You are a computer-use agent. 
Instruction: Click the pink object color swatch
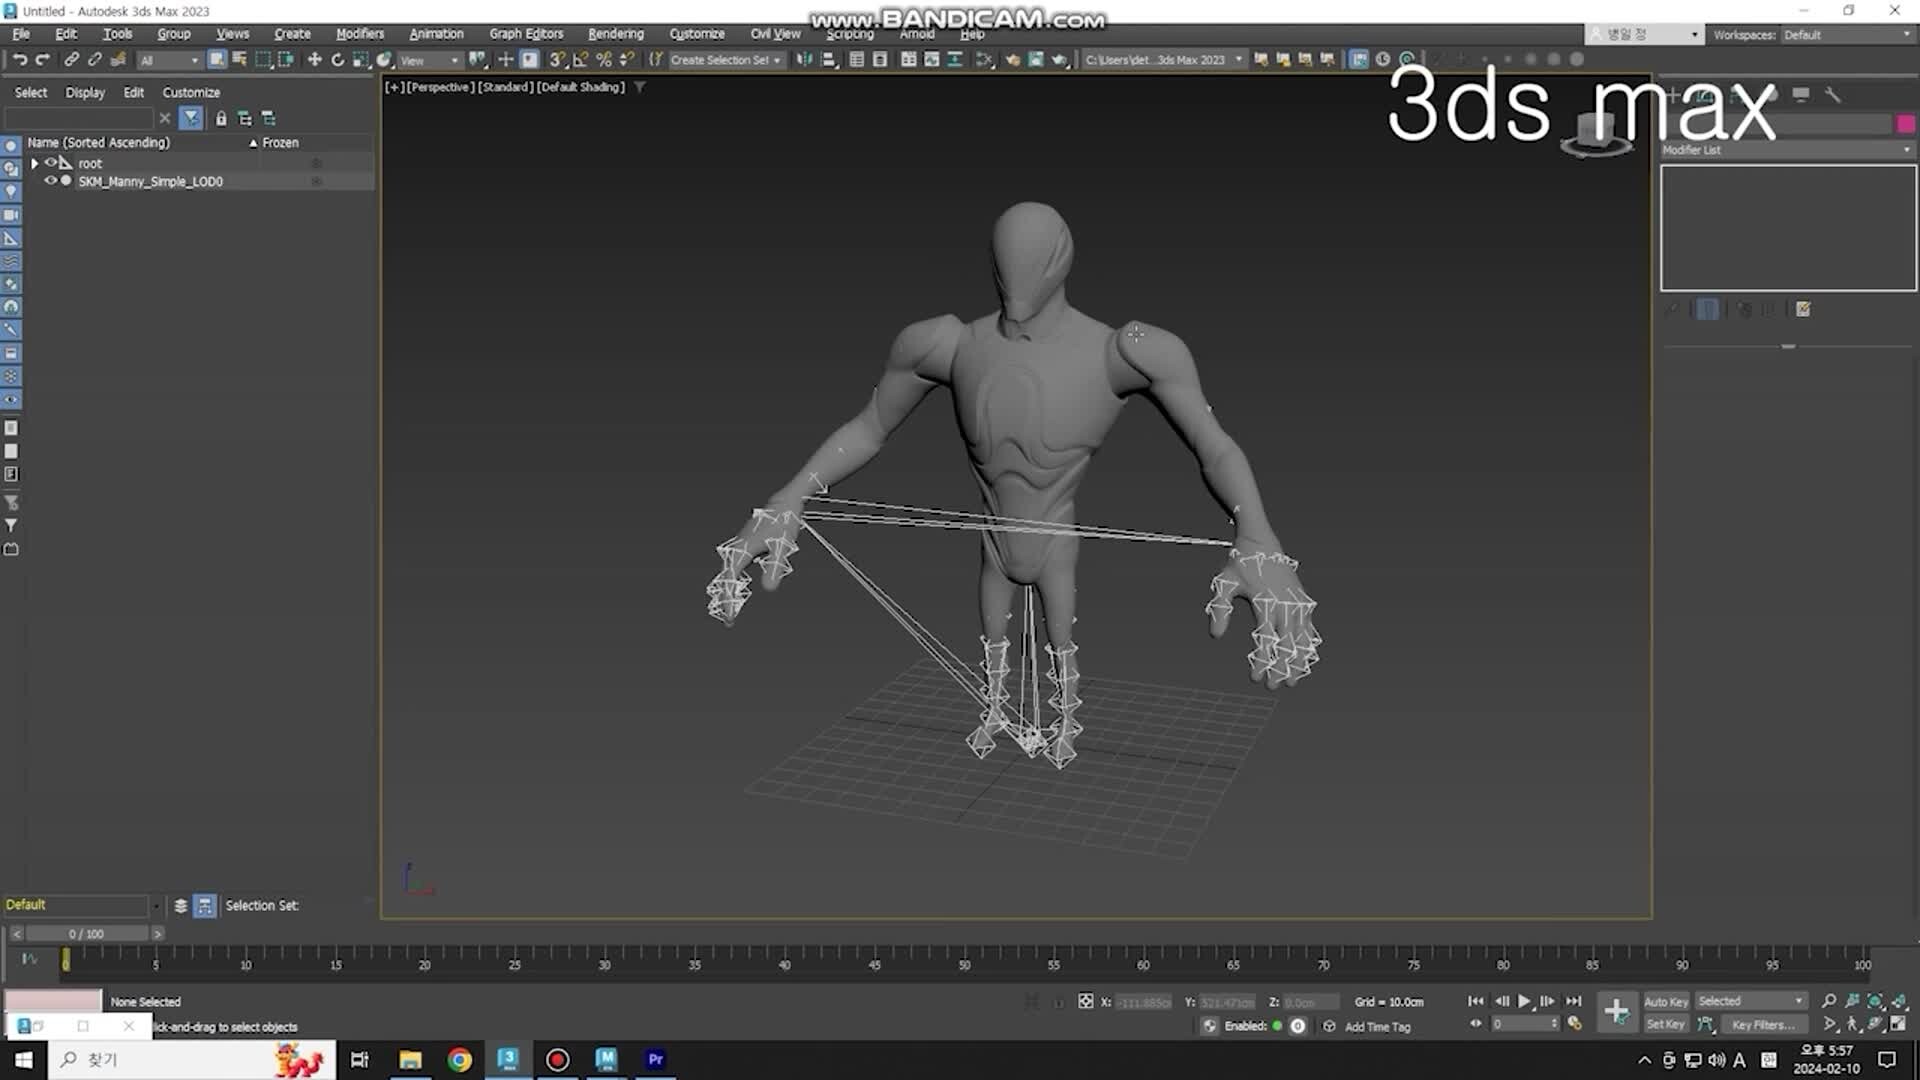click(x=1905, y=123)
